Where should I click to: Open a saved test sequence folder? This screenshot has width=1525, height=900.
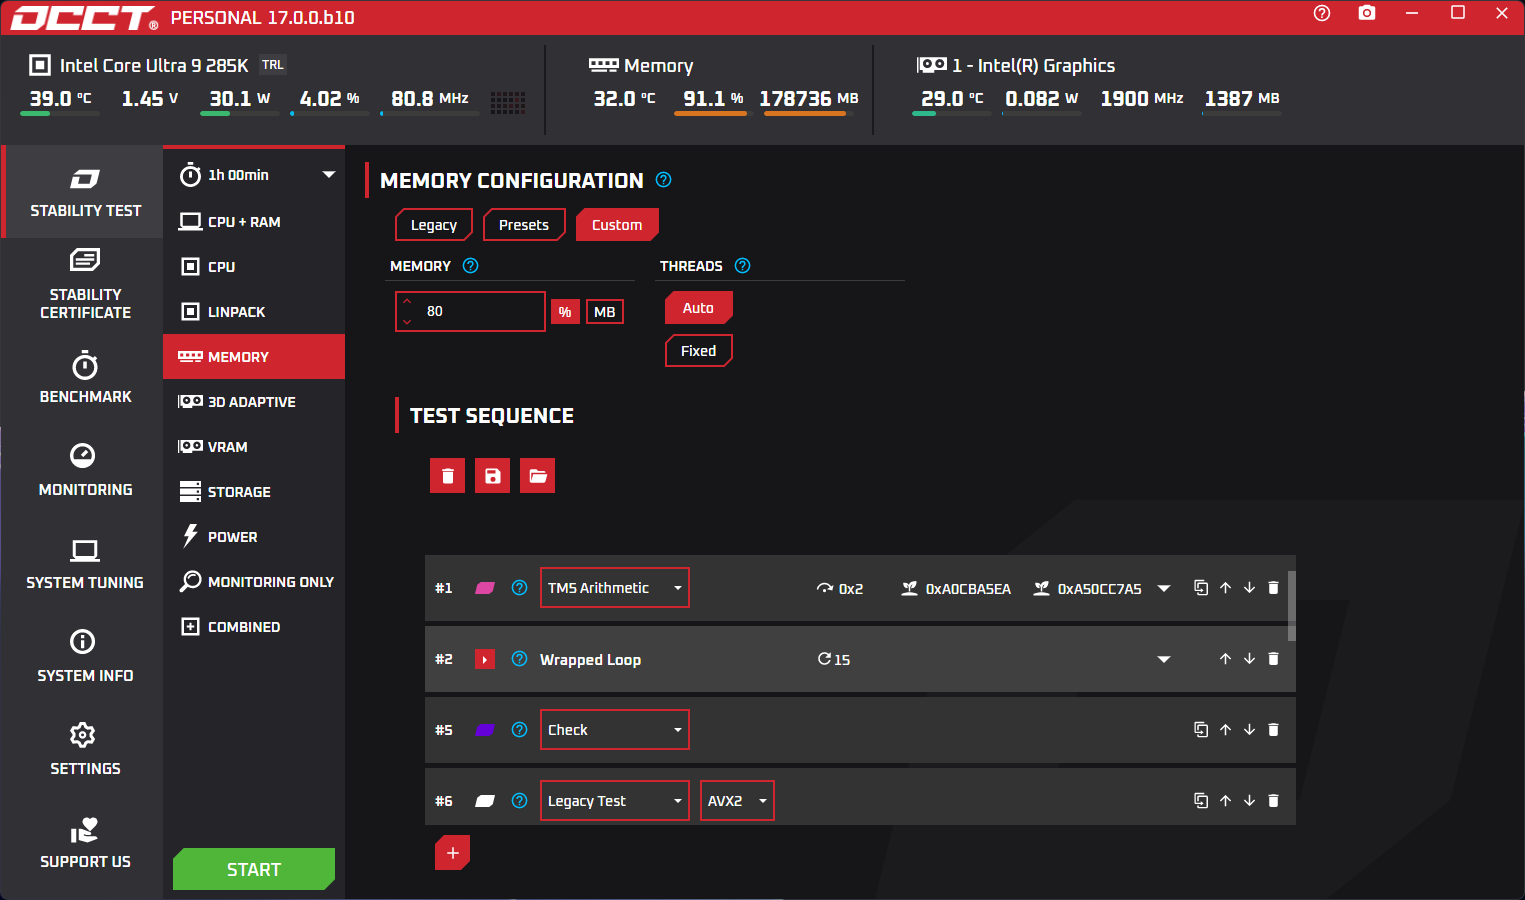pos(537,476)
